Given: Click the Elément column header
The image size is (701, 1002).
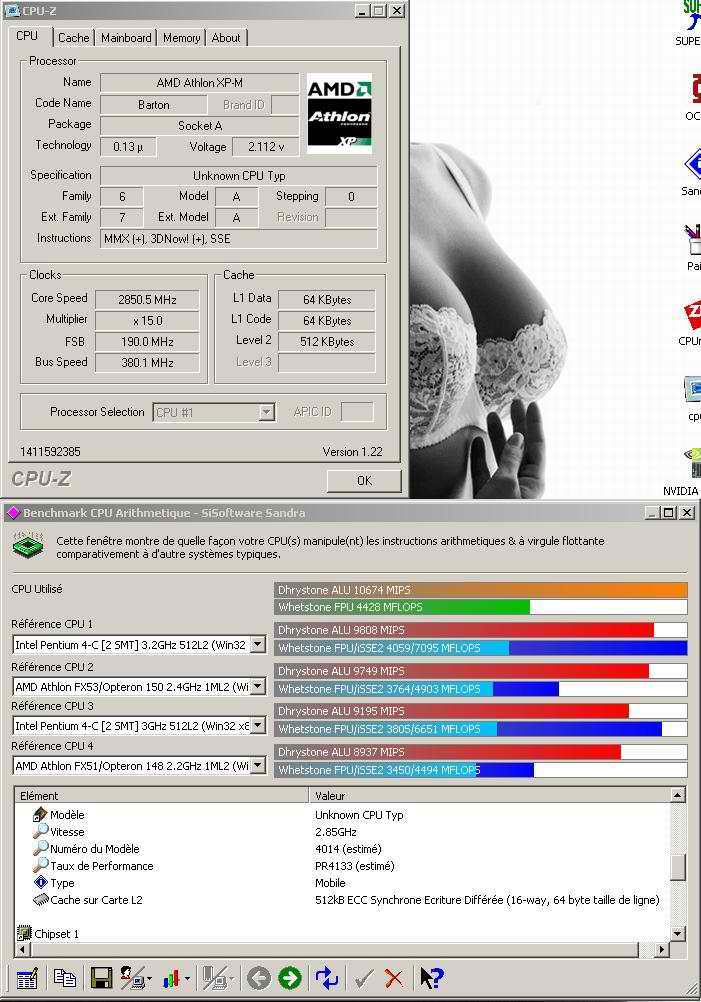Looking at the screenshot, I should [162, 795].
